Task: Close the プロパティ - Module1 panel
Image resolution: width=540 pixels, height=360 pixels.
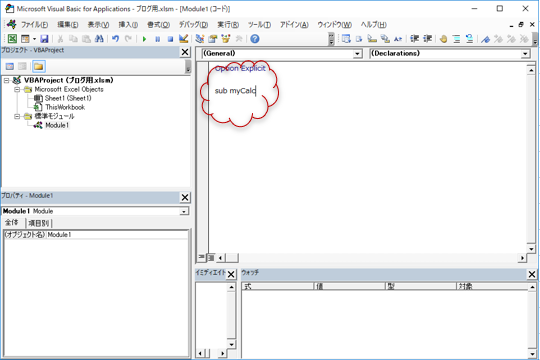Action: tap(185, 197)
